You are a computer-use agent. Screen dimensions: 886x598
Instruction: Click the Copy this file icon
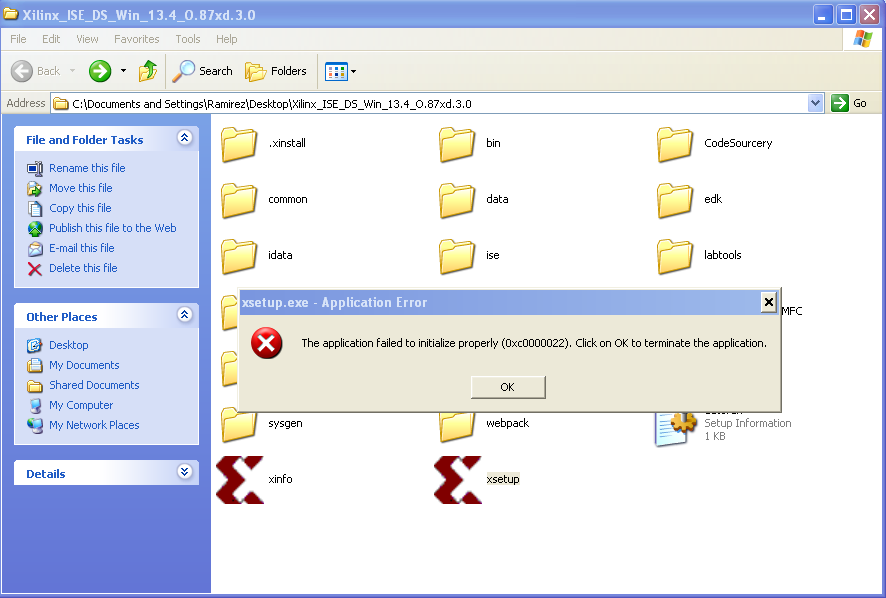point(35,209)
